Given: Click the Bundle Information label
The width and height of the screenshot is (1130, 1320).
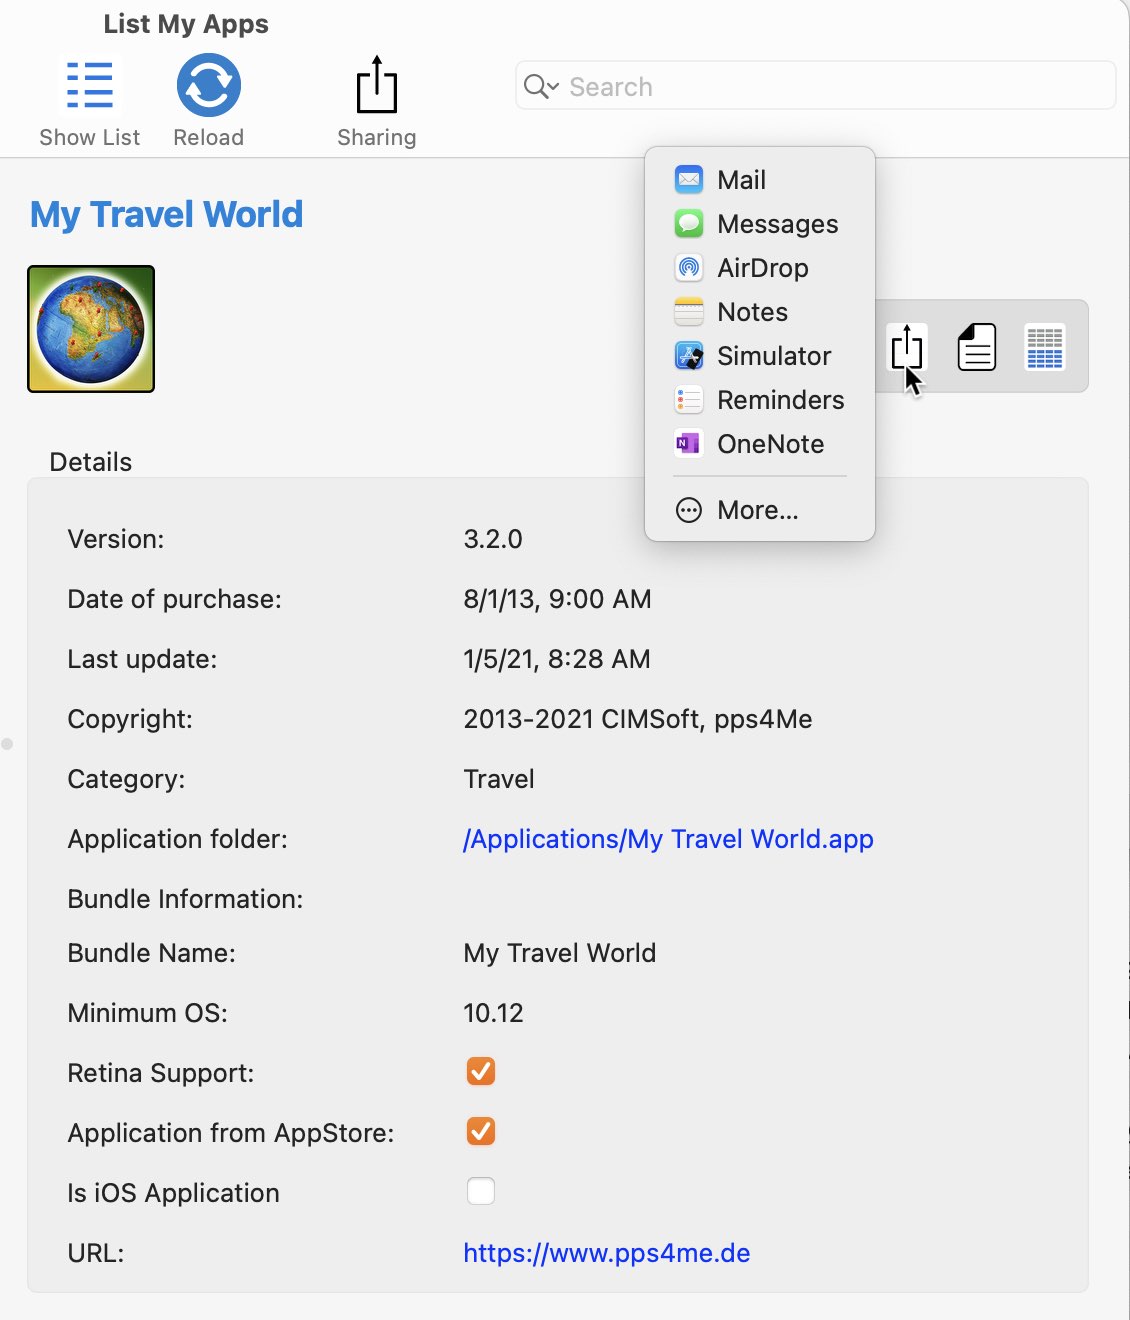Looking at the screenshot, I should coord(185,899).
